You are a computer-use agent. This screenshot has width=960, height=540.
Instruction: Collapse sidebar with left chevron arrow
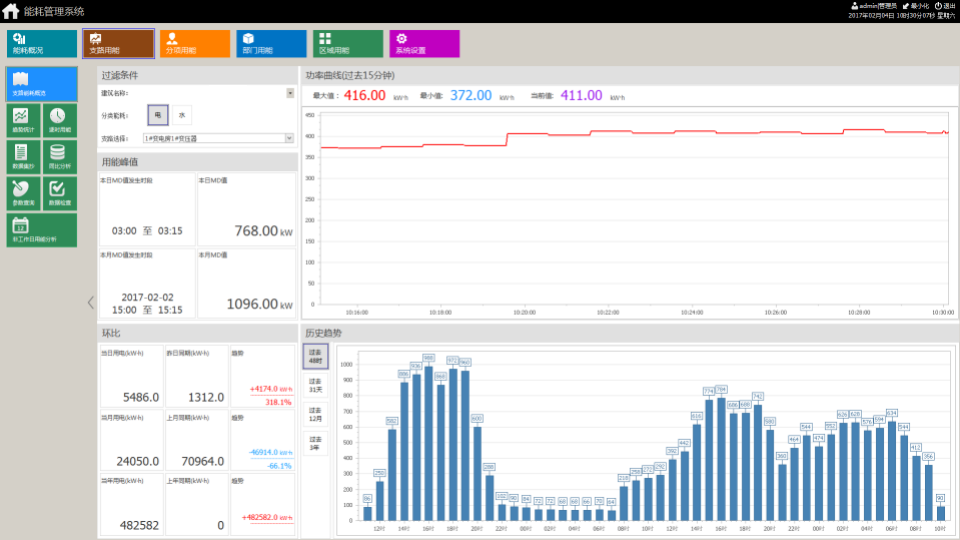pyautogui.click(x=90, y=302)
